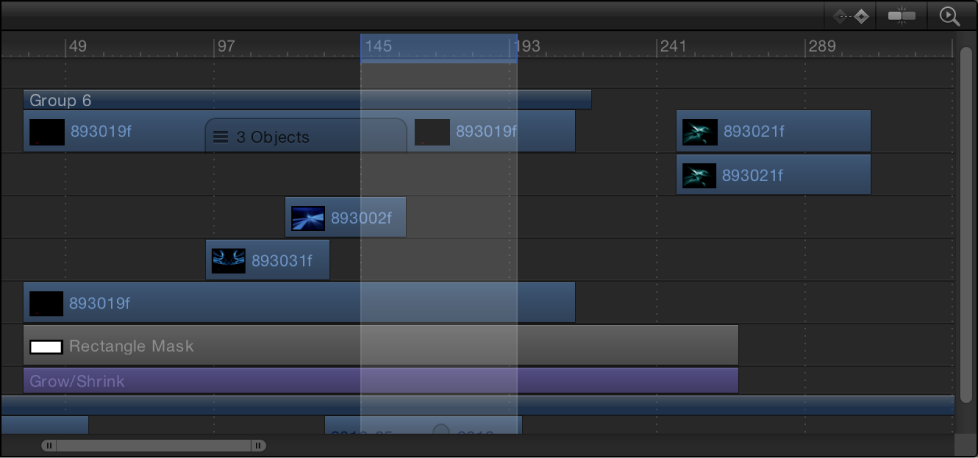Toggle the show keyframes diamond icon
978x458 pixels.
pos(851,16)
